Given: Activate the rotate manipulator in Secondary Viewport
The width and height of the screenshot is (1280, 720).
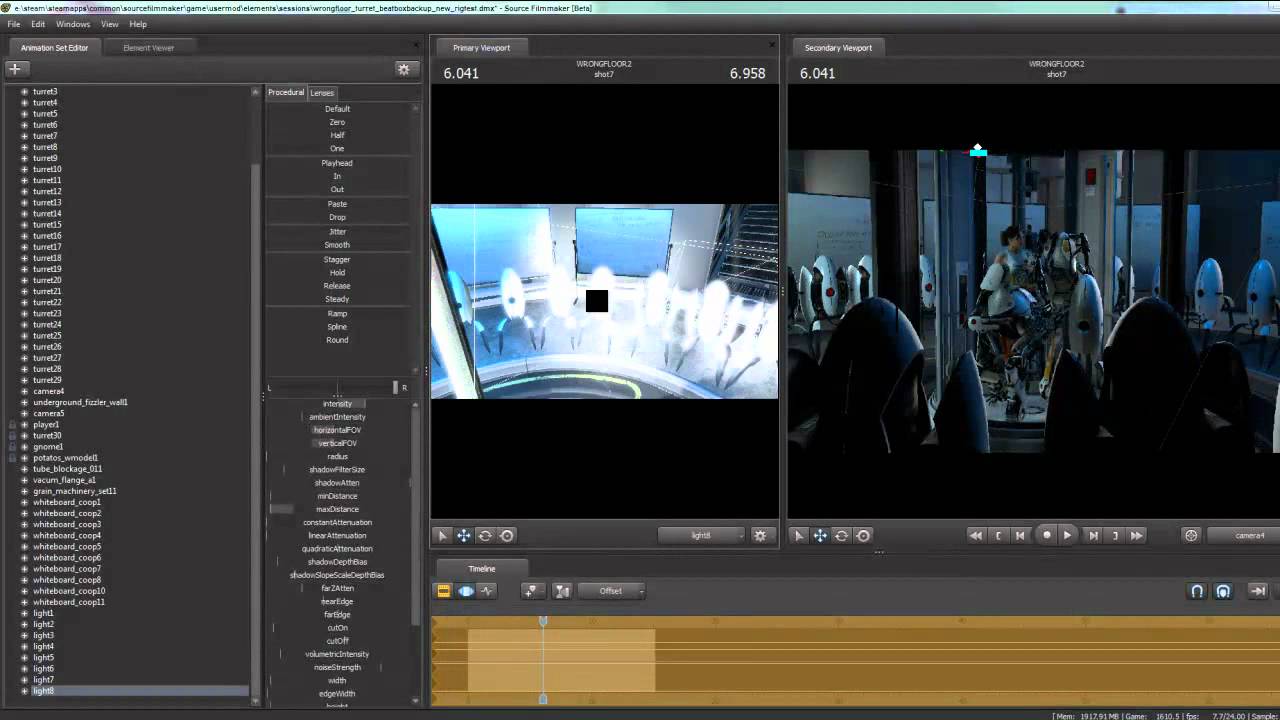Looking at the screenshot, I should [x=842, y=536].
